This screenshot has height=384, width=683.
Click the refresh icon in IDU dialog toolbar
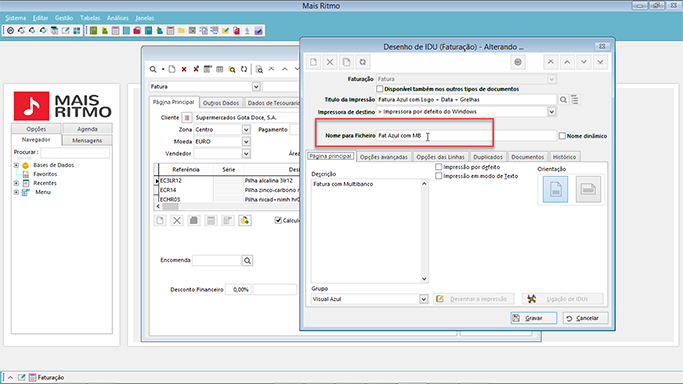(362, 62)
